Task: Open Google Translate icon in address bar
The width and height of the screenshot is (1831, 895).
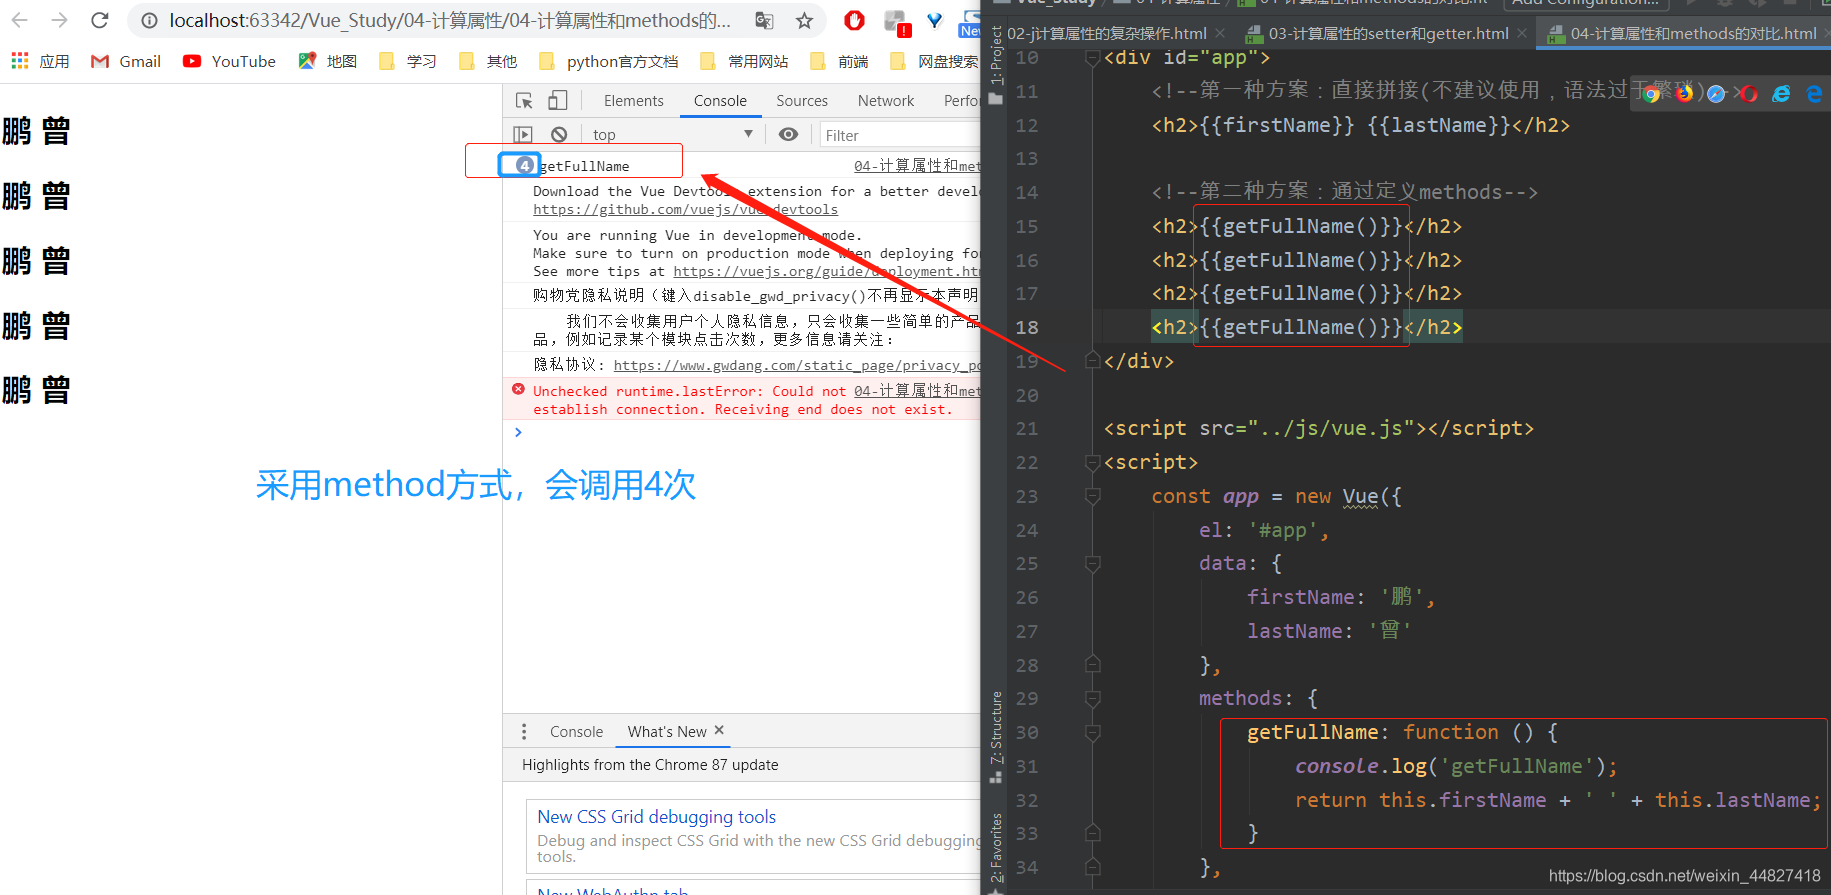Action: [x=764, y=20]
